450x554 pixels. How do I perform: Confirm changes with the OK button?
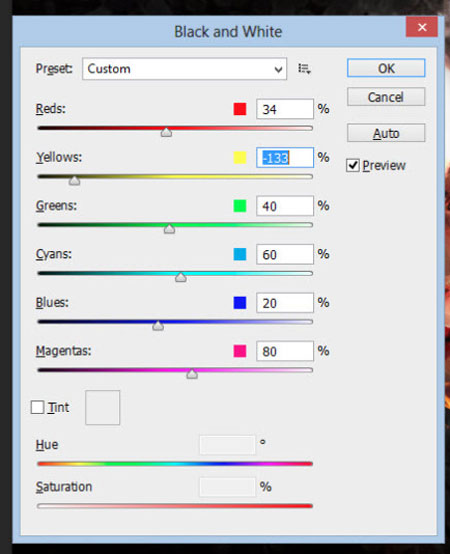(386, 68)
